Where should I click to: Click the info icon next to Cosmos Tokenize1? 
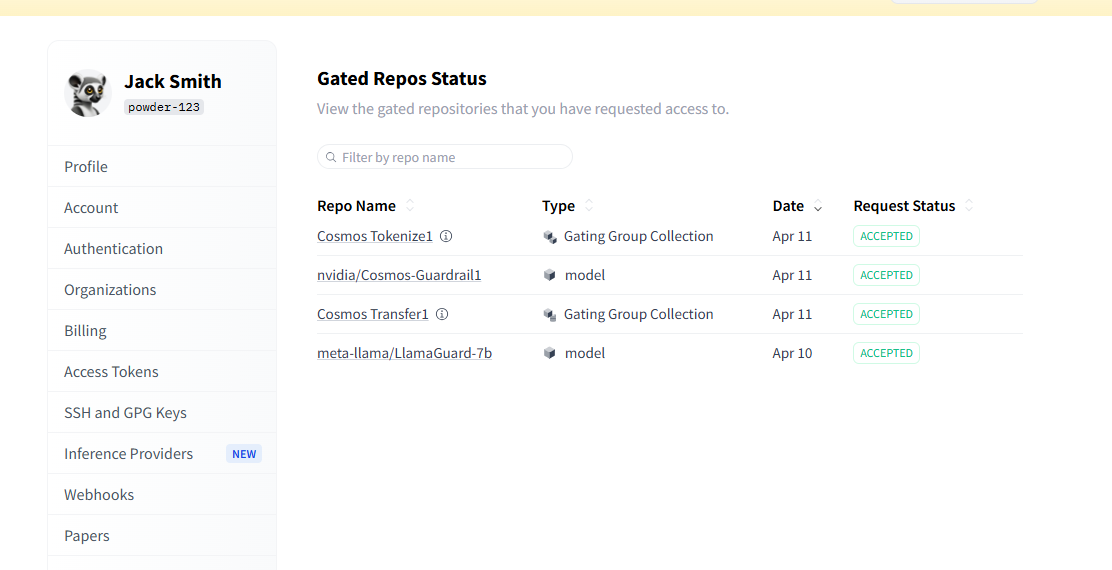coord(446,236)
